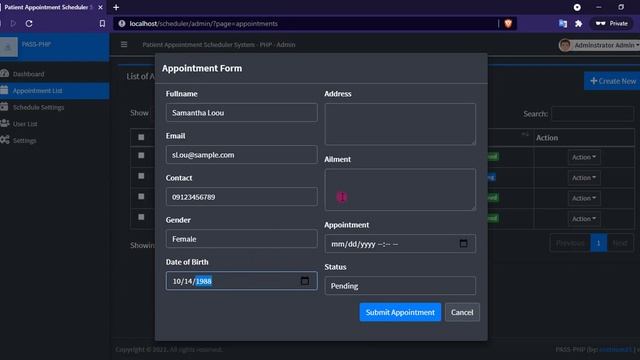Open Administrator Admin user dropdown

pyautogui.click(x=599, y=45)
